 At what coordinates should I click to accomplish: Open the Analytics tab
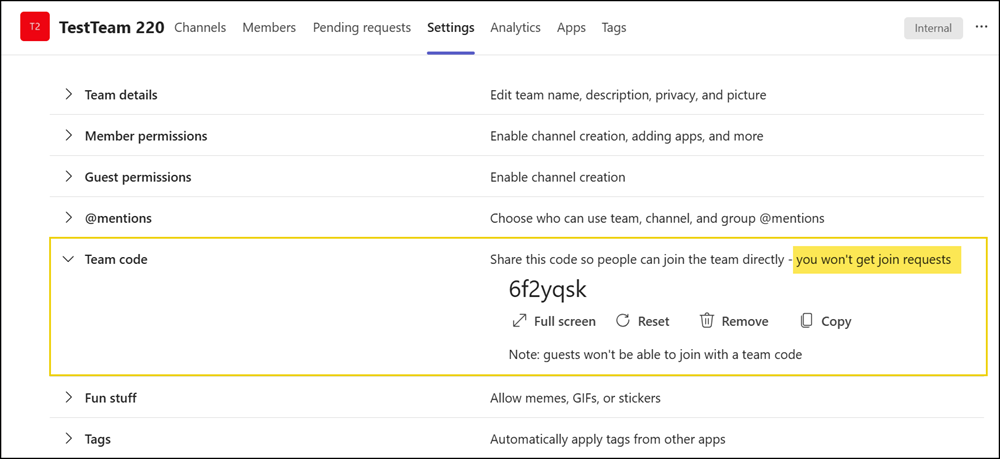tap(515, 28)
